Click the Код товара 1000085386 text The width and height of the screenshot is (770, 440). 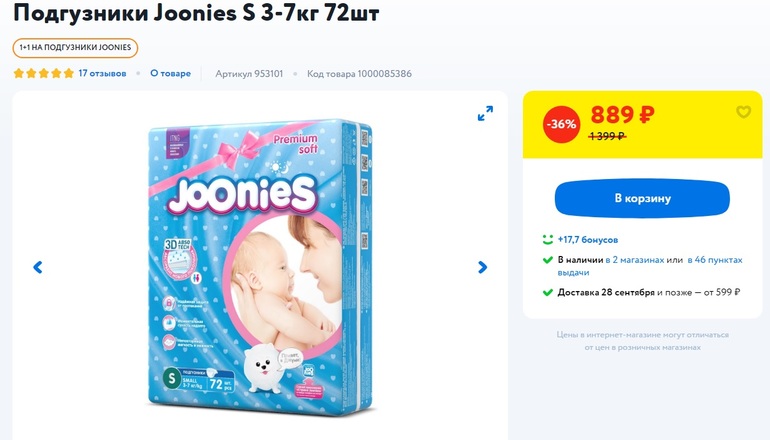[359, 74]
